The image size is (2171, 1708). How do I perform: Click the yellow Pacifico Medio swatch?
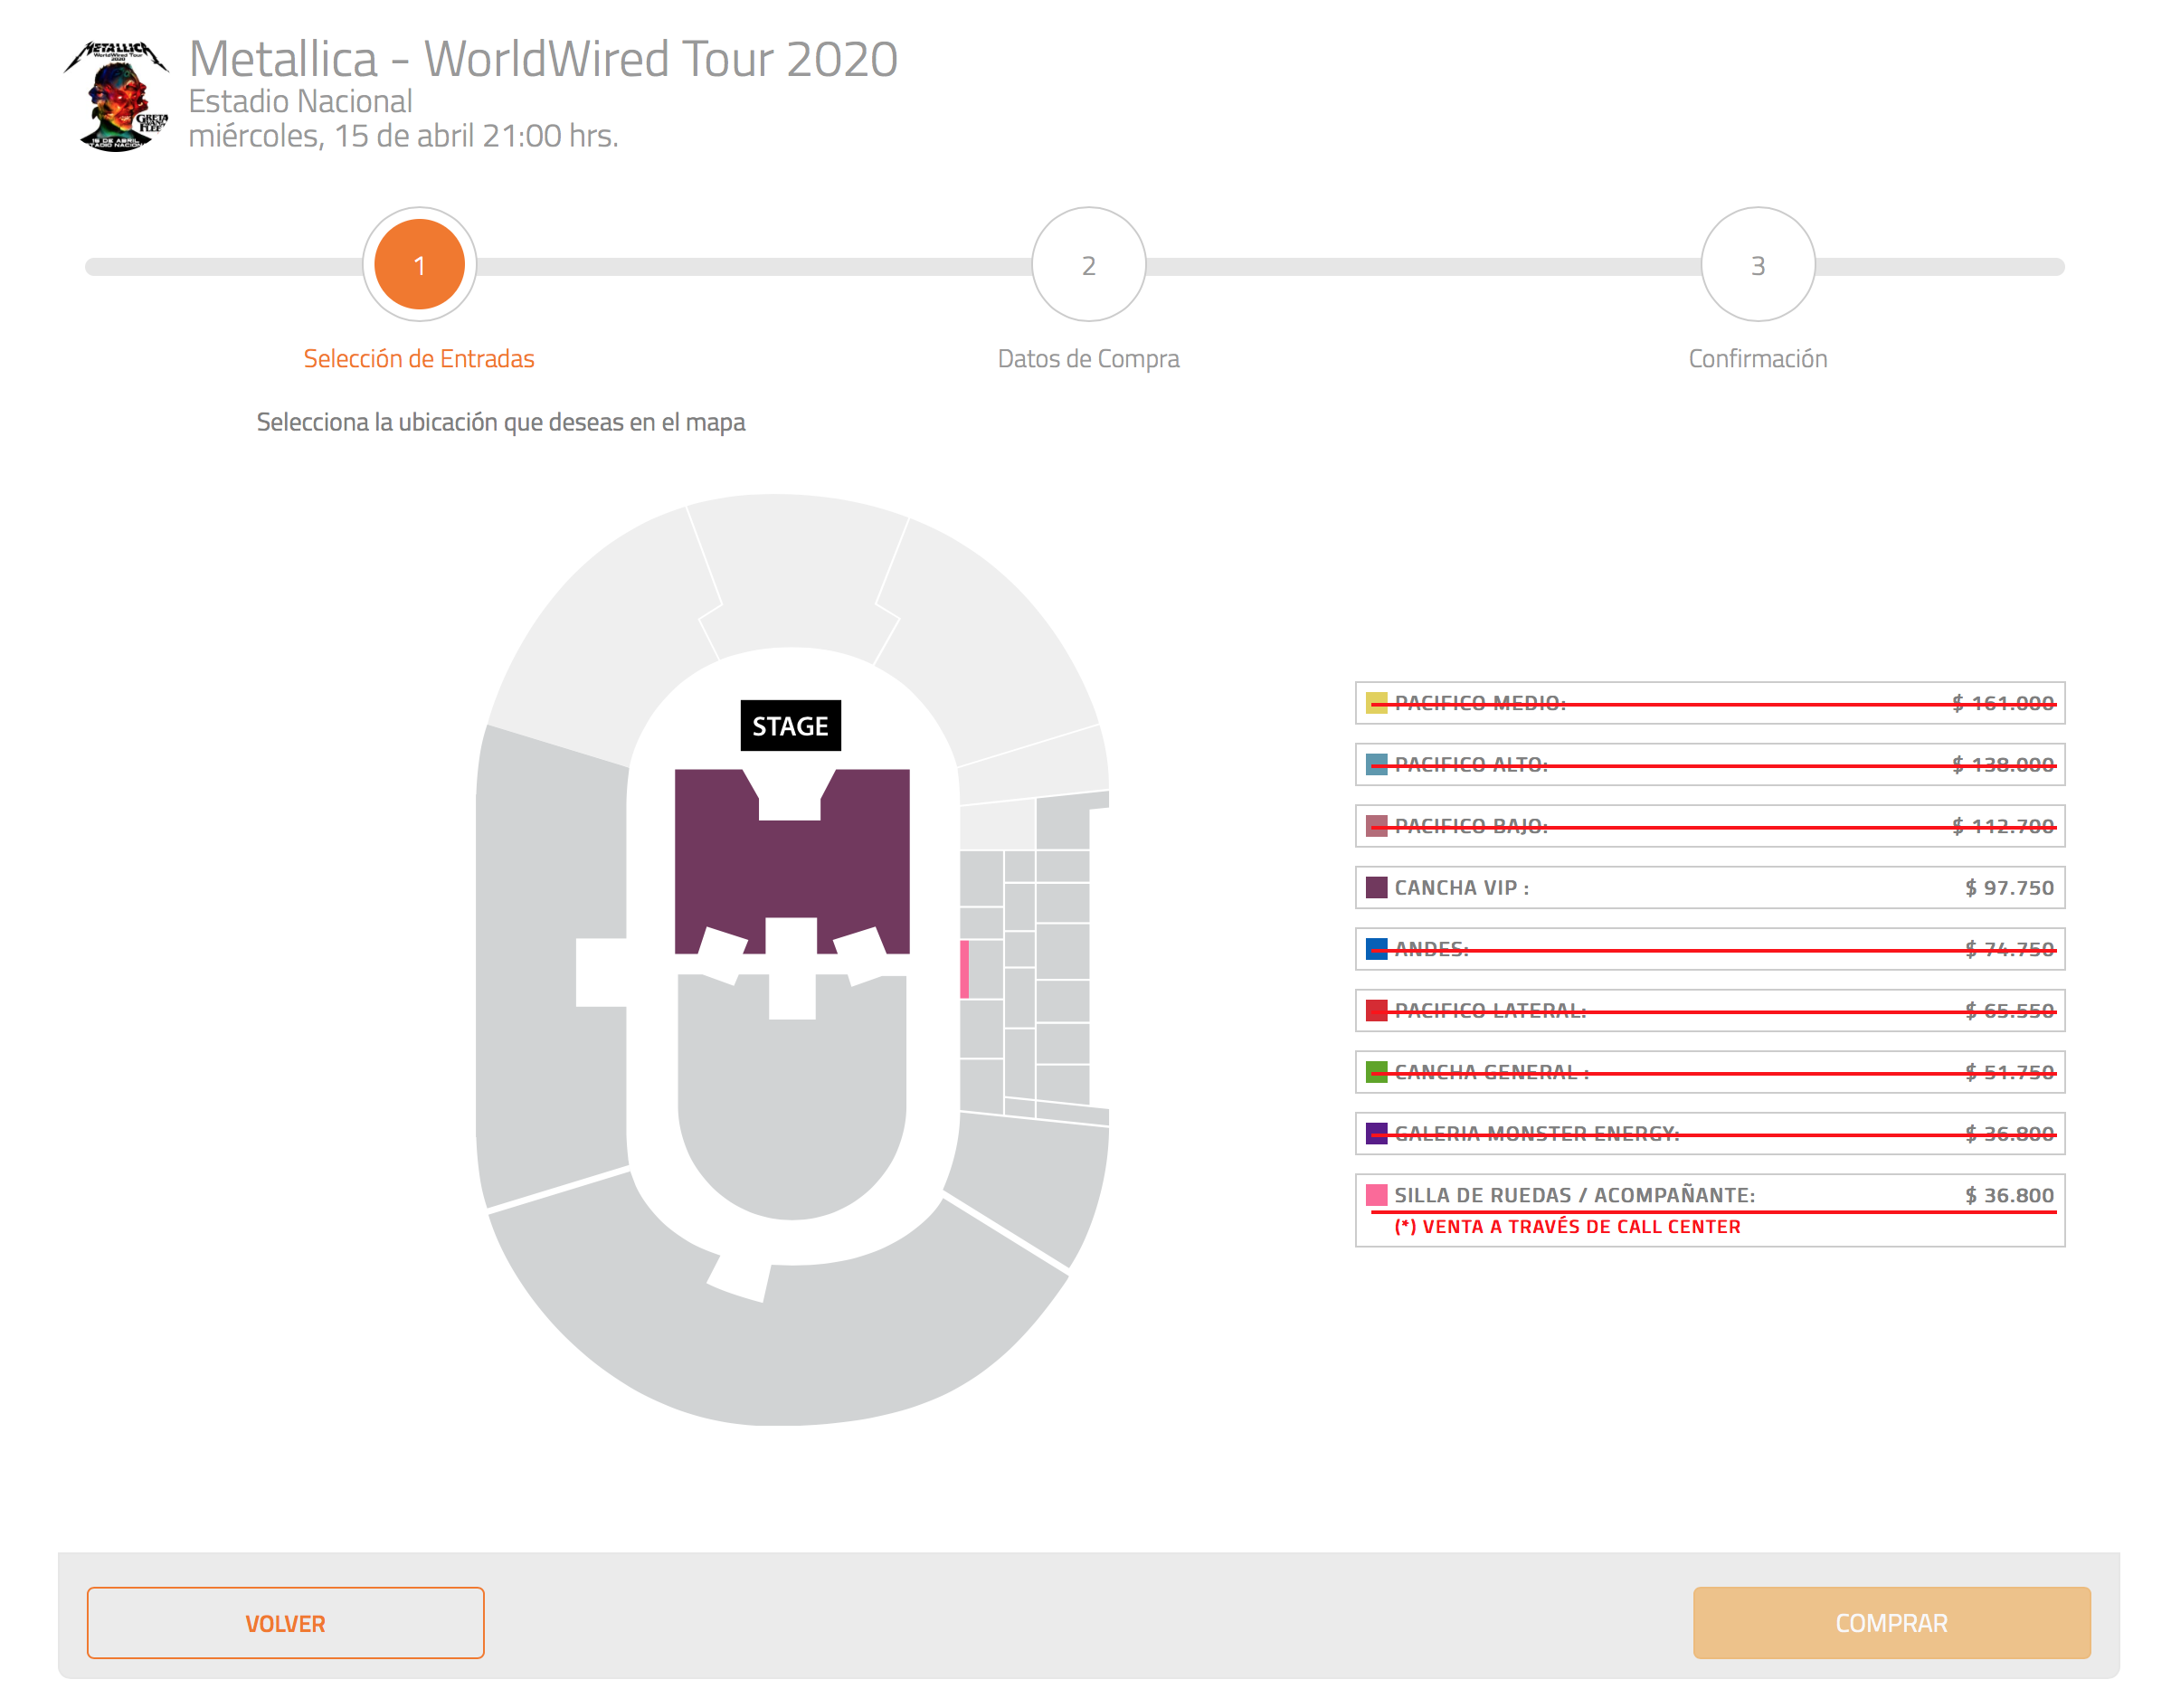pos(1376,703)
